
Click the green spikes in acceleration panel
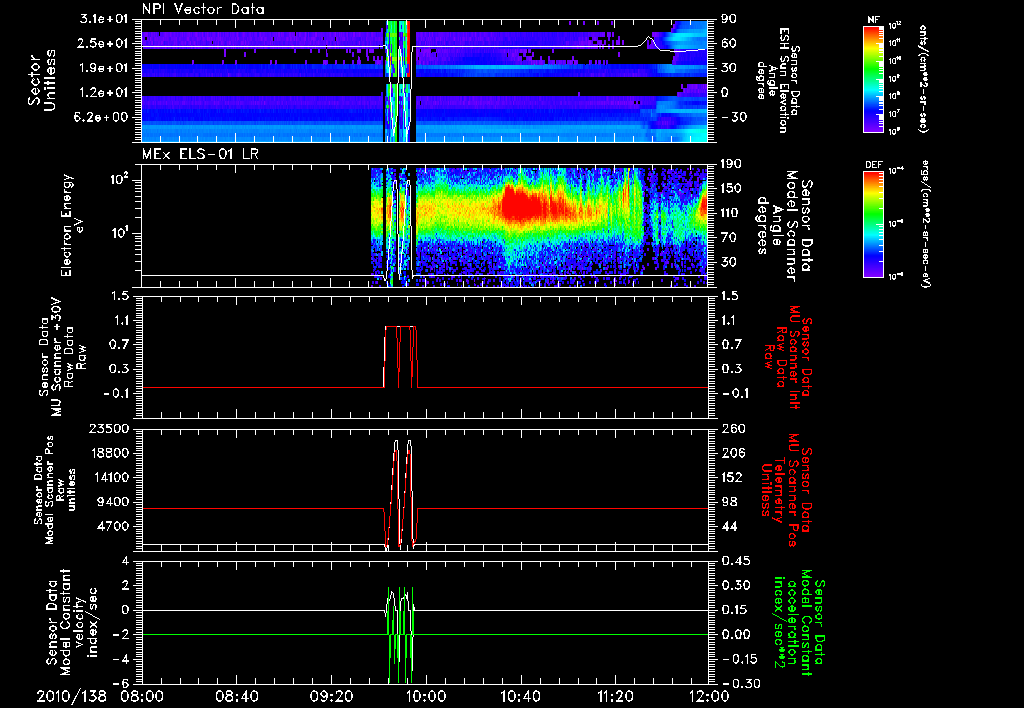[400, 634]
